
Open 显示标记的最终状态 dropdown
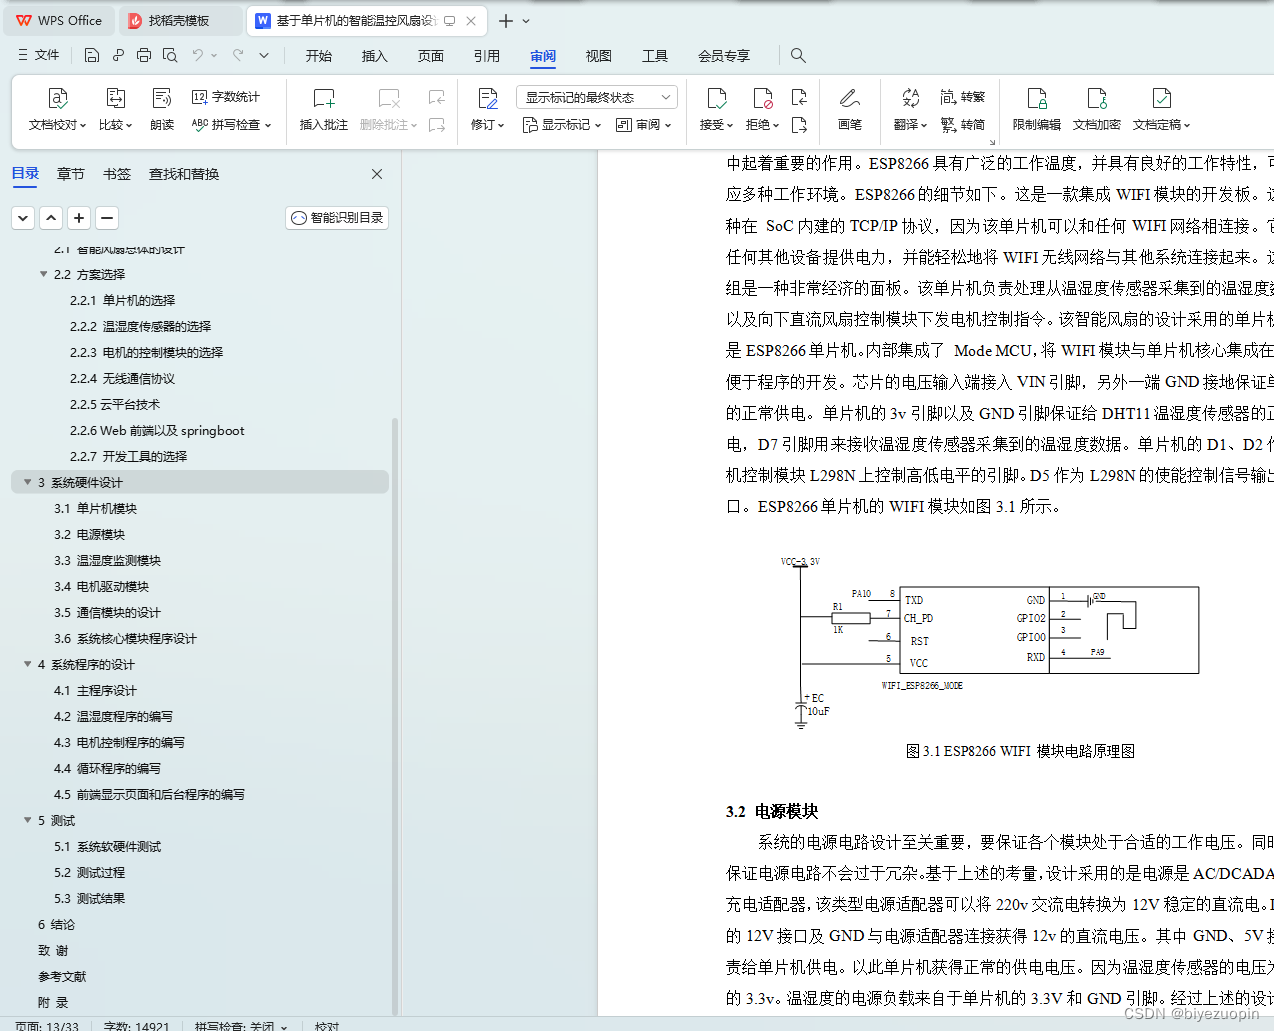pyautogui.click(x=597, y=97)
